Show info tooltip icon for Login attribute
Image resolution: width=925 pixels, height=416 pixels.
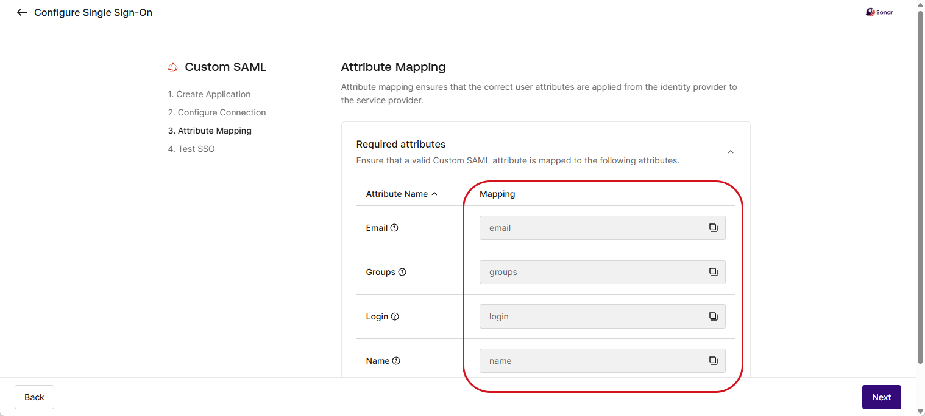click(395, 316)
